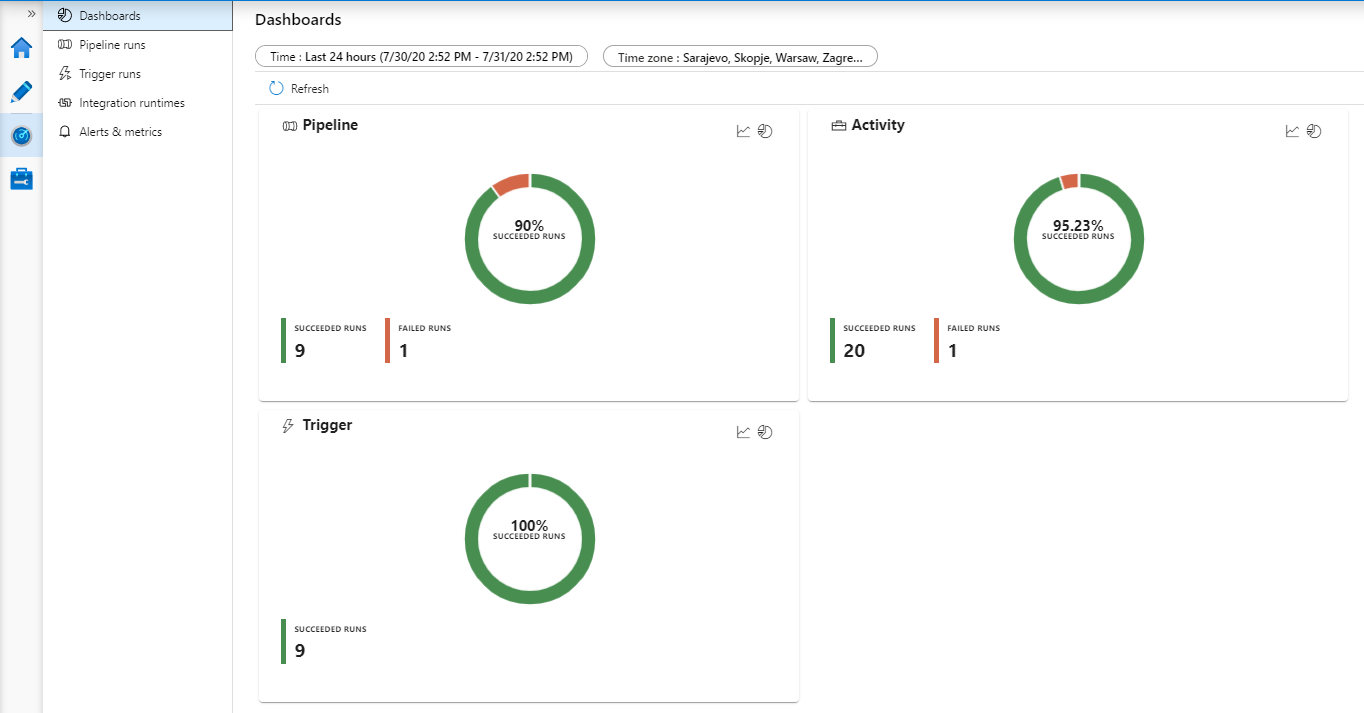
Task: Switch Trigger card to line chart view
Action: click(x=743, y=432)
